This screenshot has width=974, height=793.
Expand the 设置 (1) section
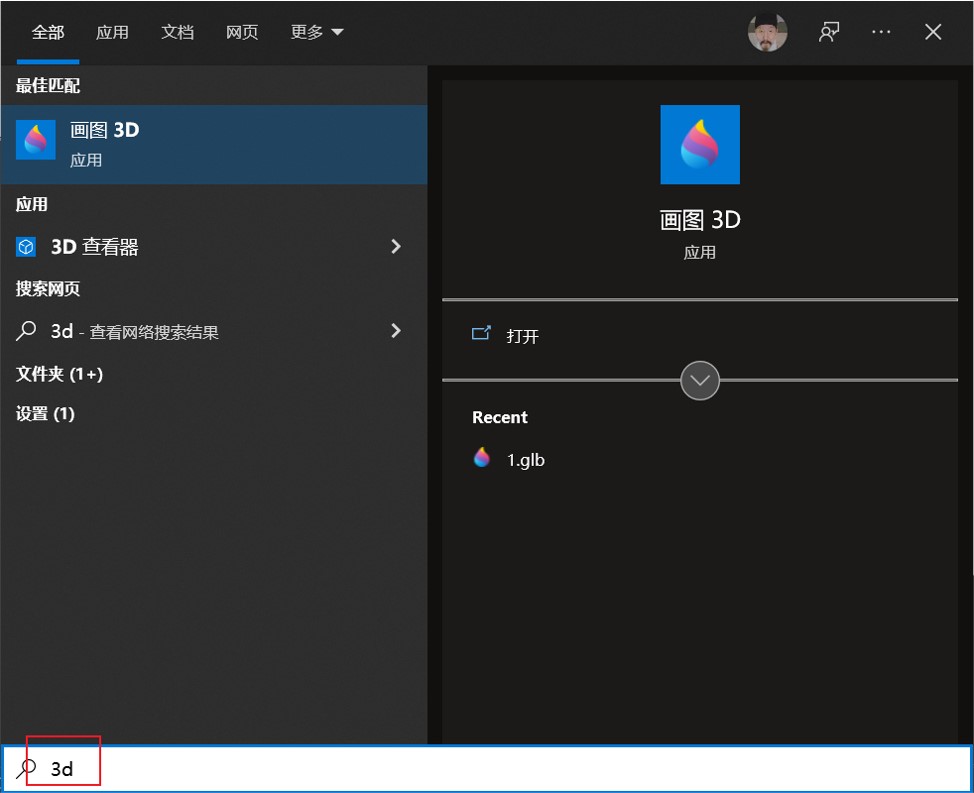click(x=45, y=414)
